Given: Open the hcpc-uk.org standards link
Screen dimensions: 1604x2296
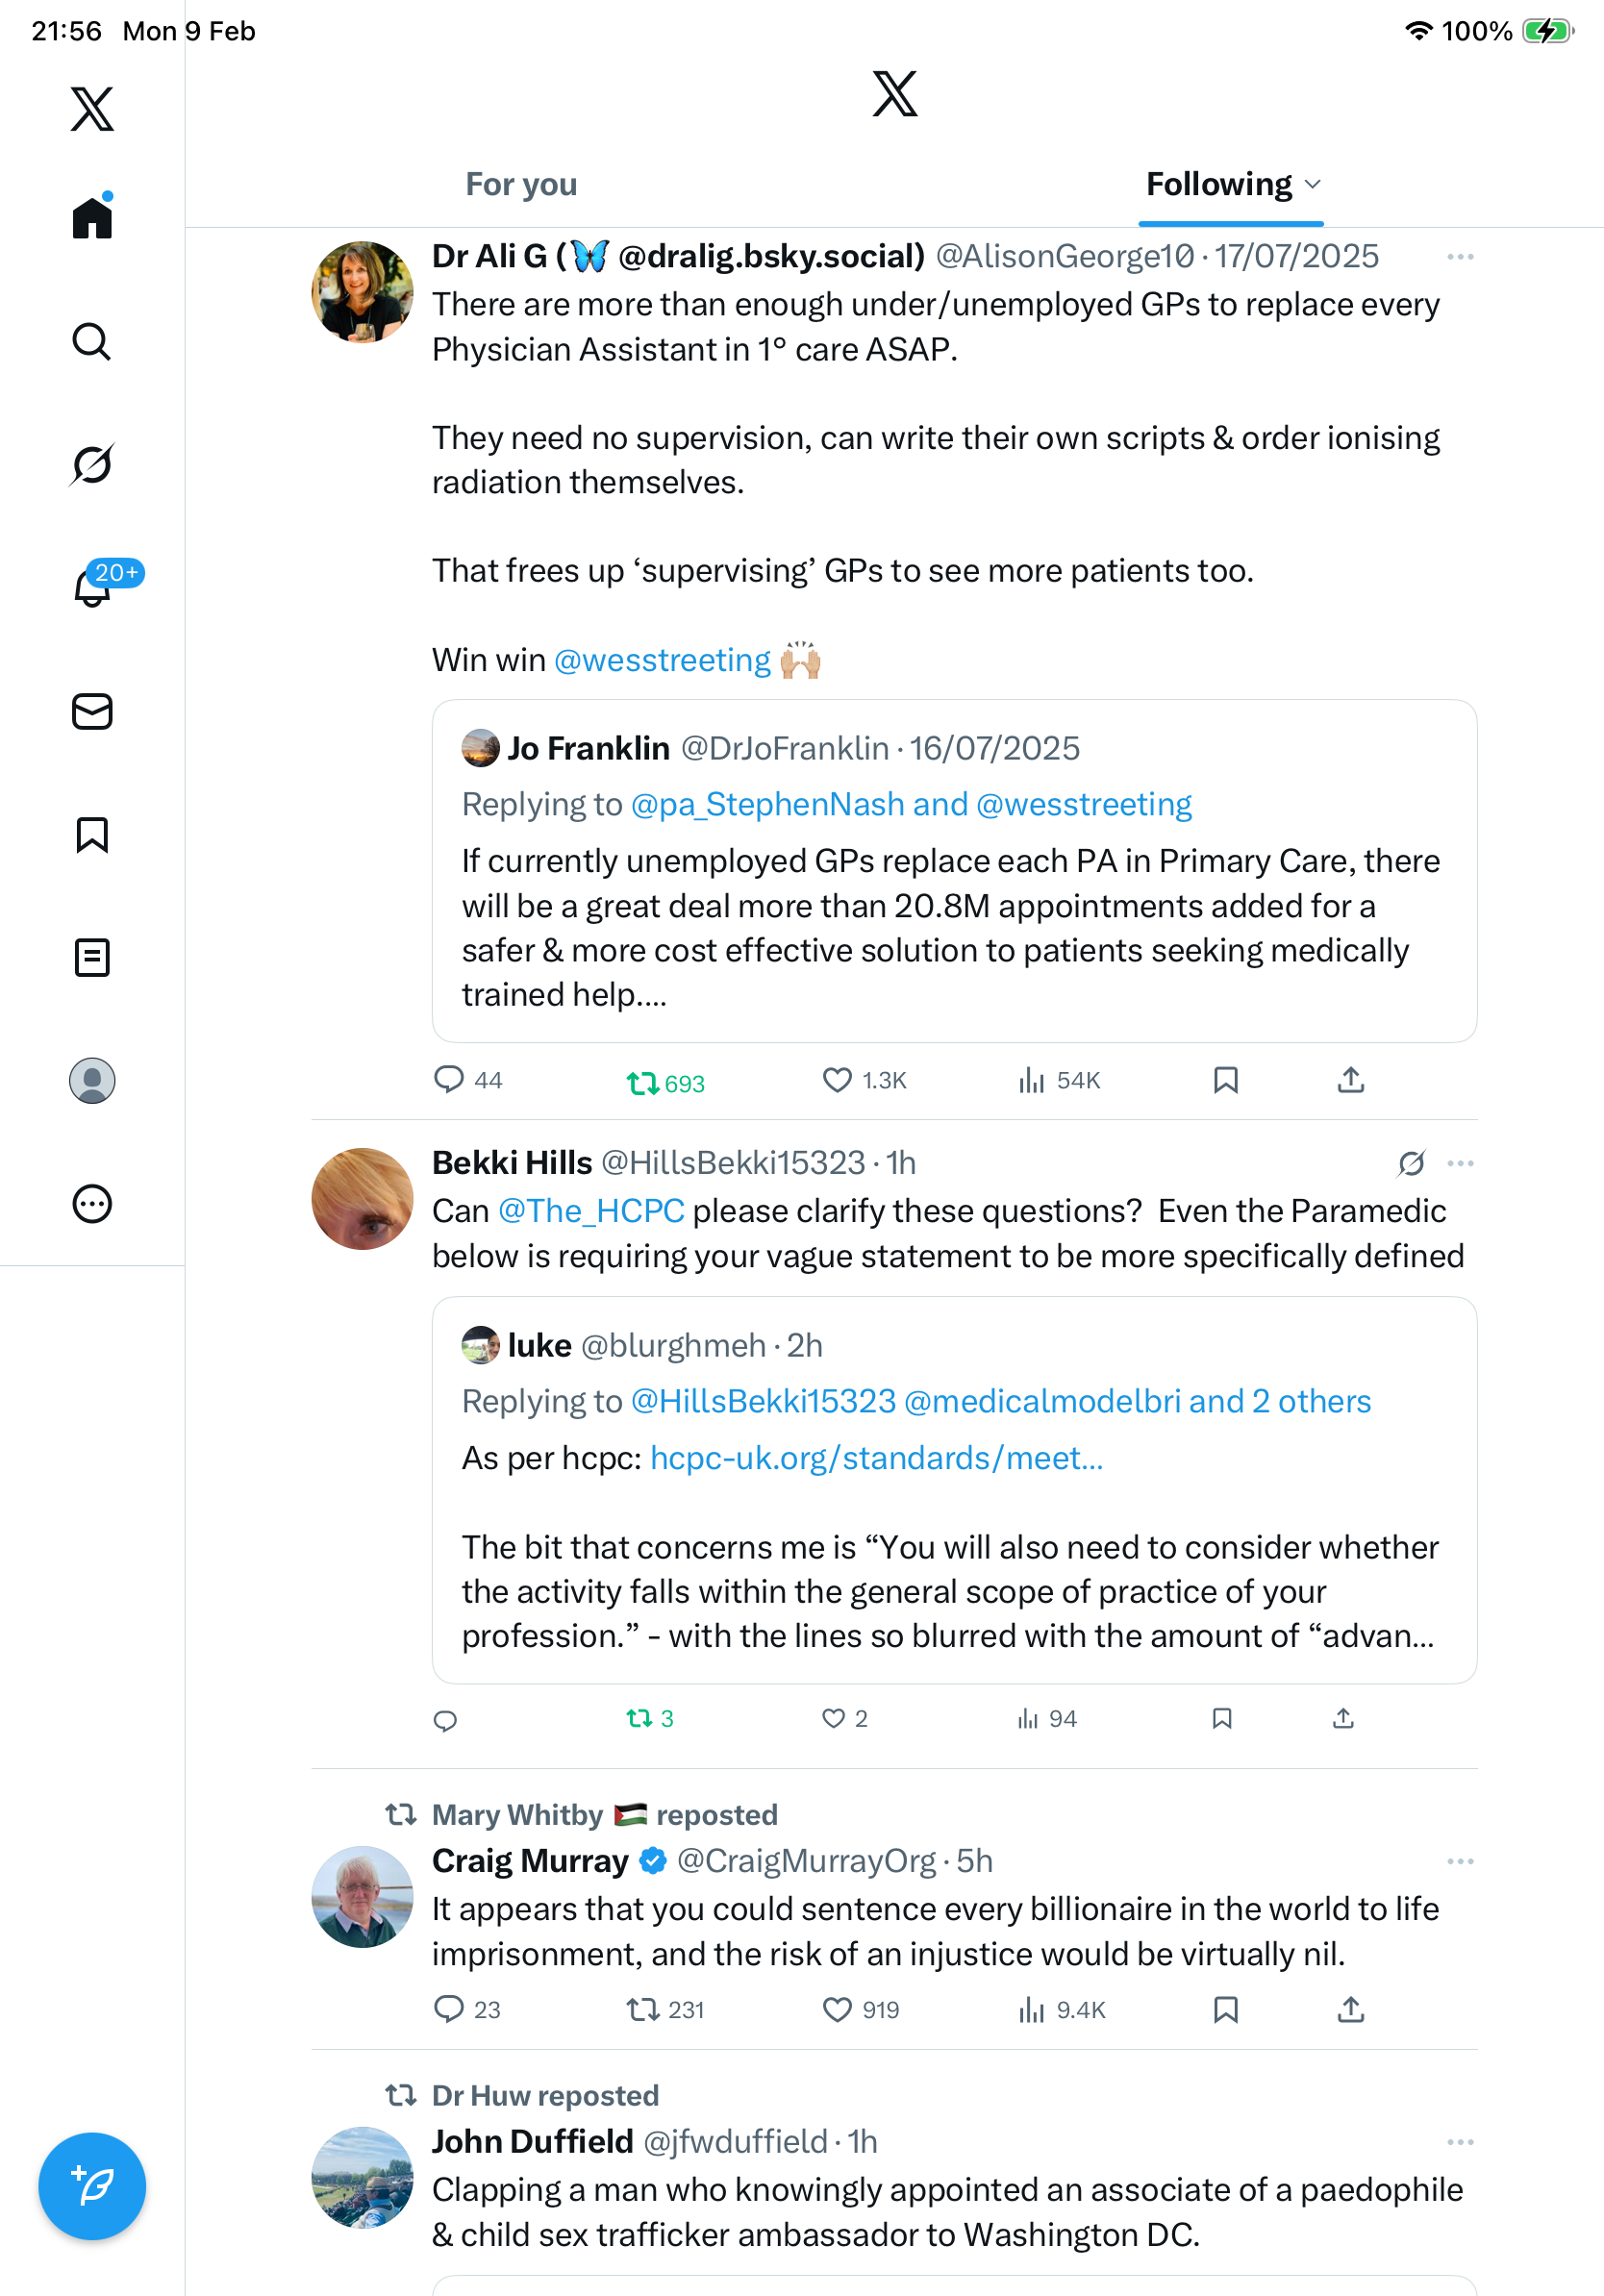Looking at the screenshot, I should [x=876, y=1459].
